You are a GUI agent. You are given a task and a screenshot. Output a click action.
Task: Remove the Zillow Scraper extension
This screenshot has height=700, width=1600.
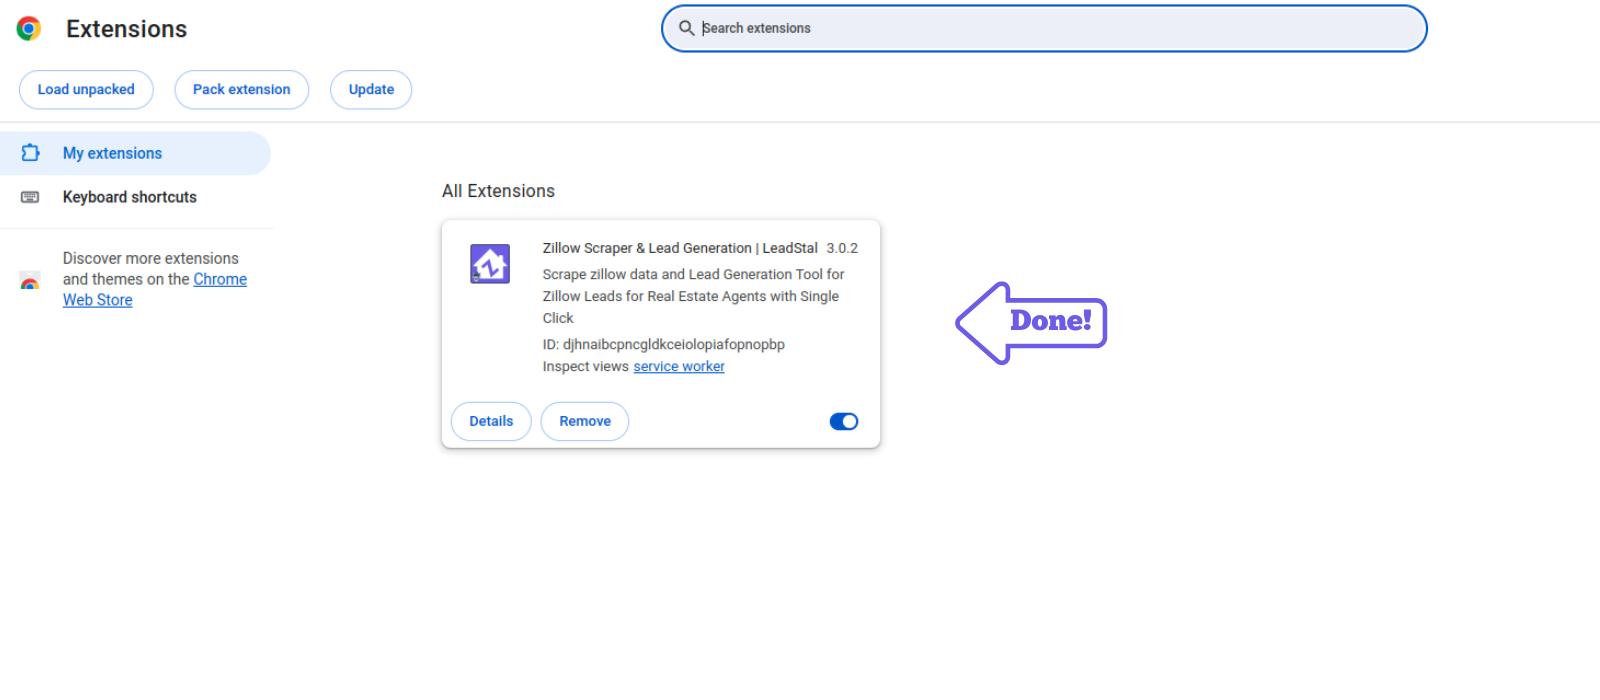[585, 422]
